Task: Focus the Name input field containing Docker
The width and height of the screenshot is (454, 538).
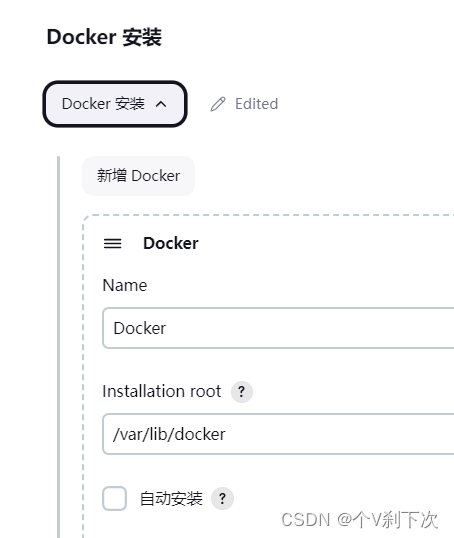Action: click(278, 328)
